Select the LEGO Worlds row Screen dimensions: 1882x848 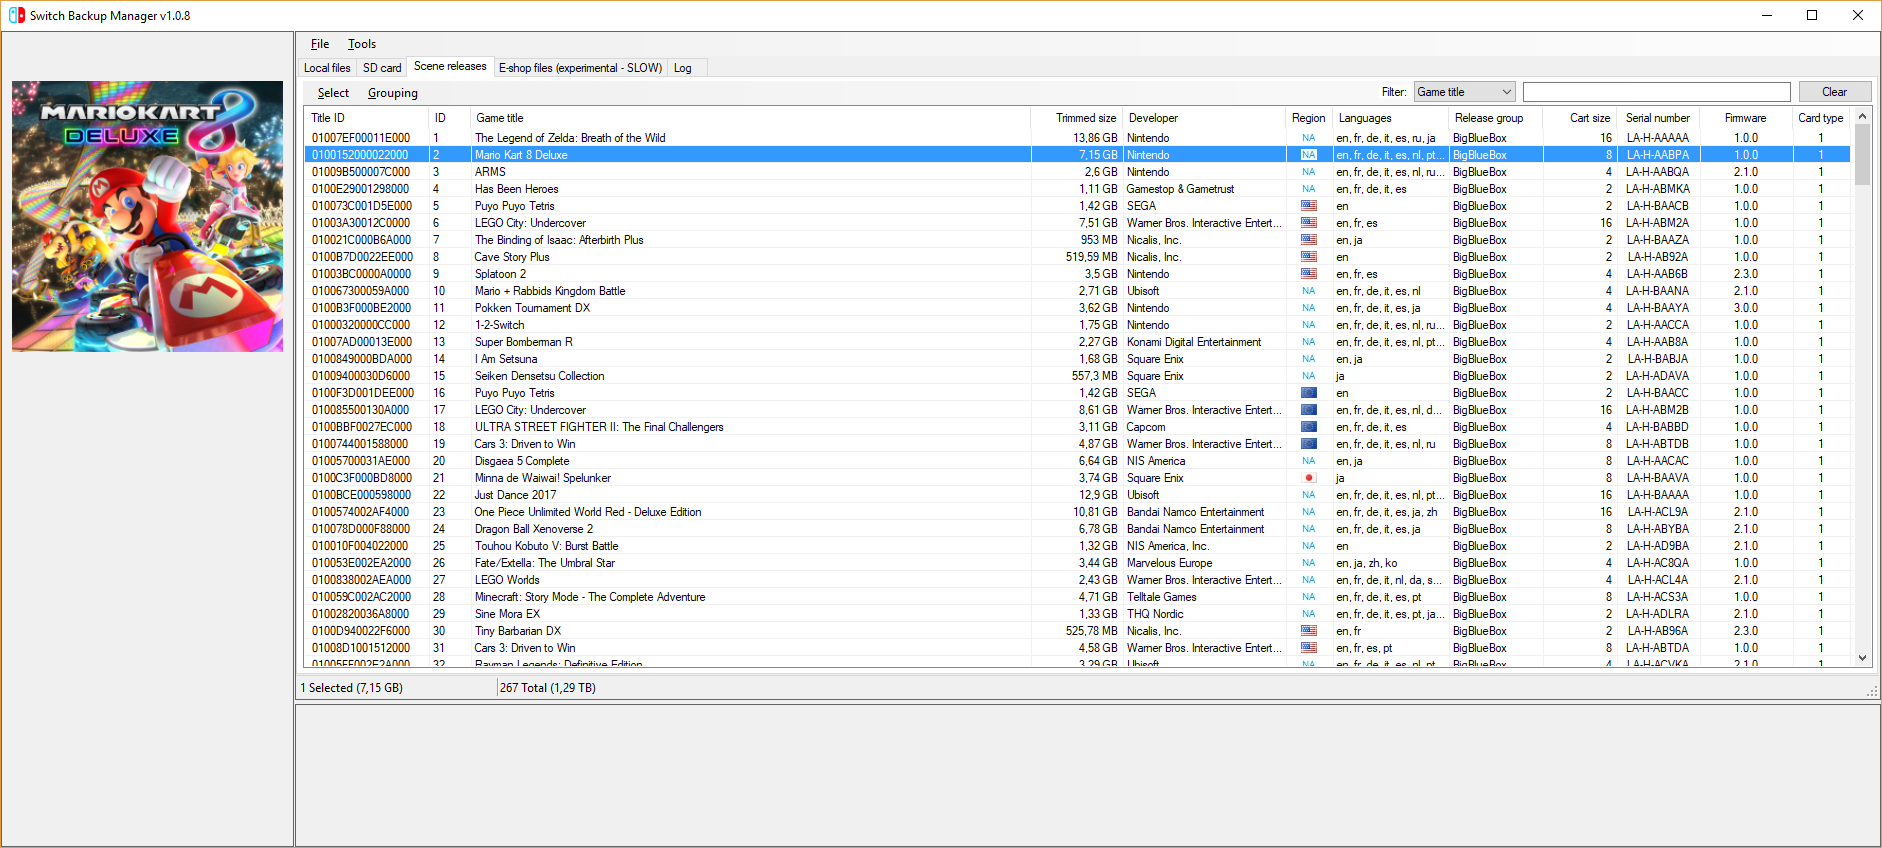tap(1077, 580)
